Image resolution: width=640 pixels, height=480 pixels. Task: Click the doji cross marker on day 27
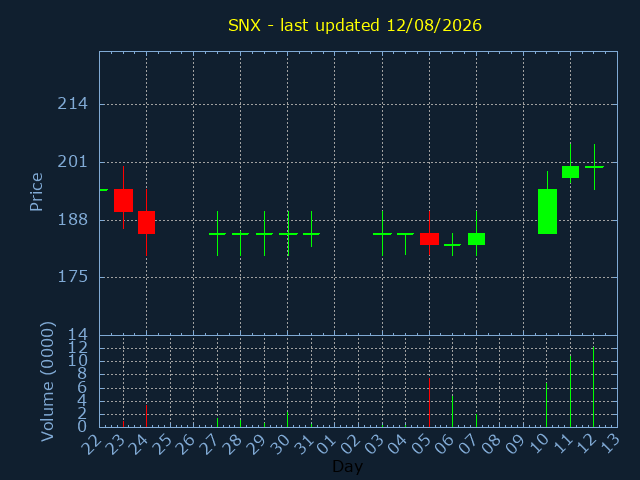(x=218, y=234)
